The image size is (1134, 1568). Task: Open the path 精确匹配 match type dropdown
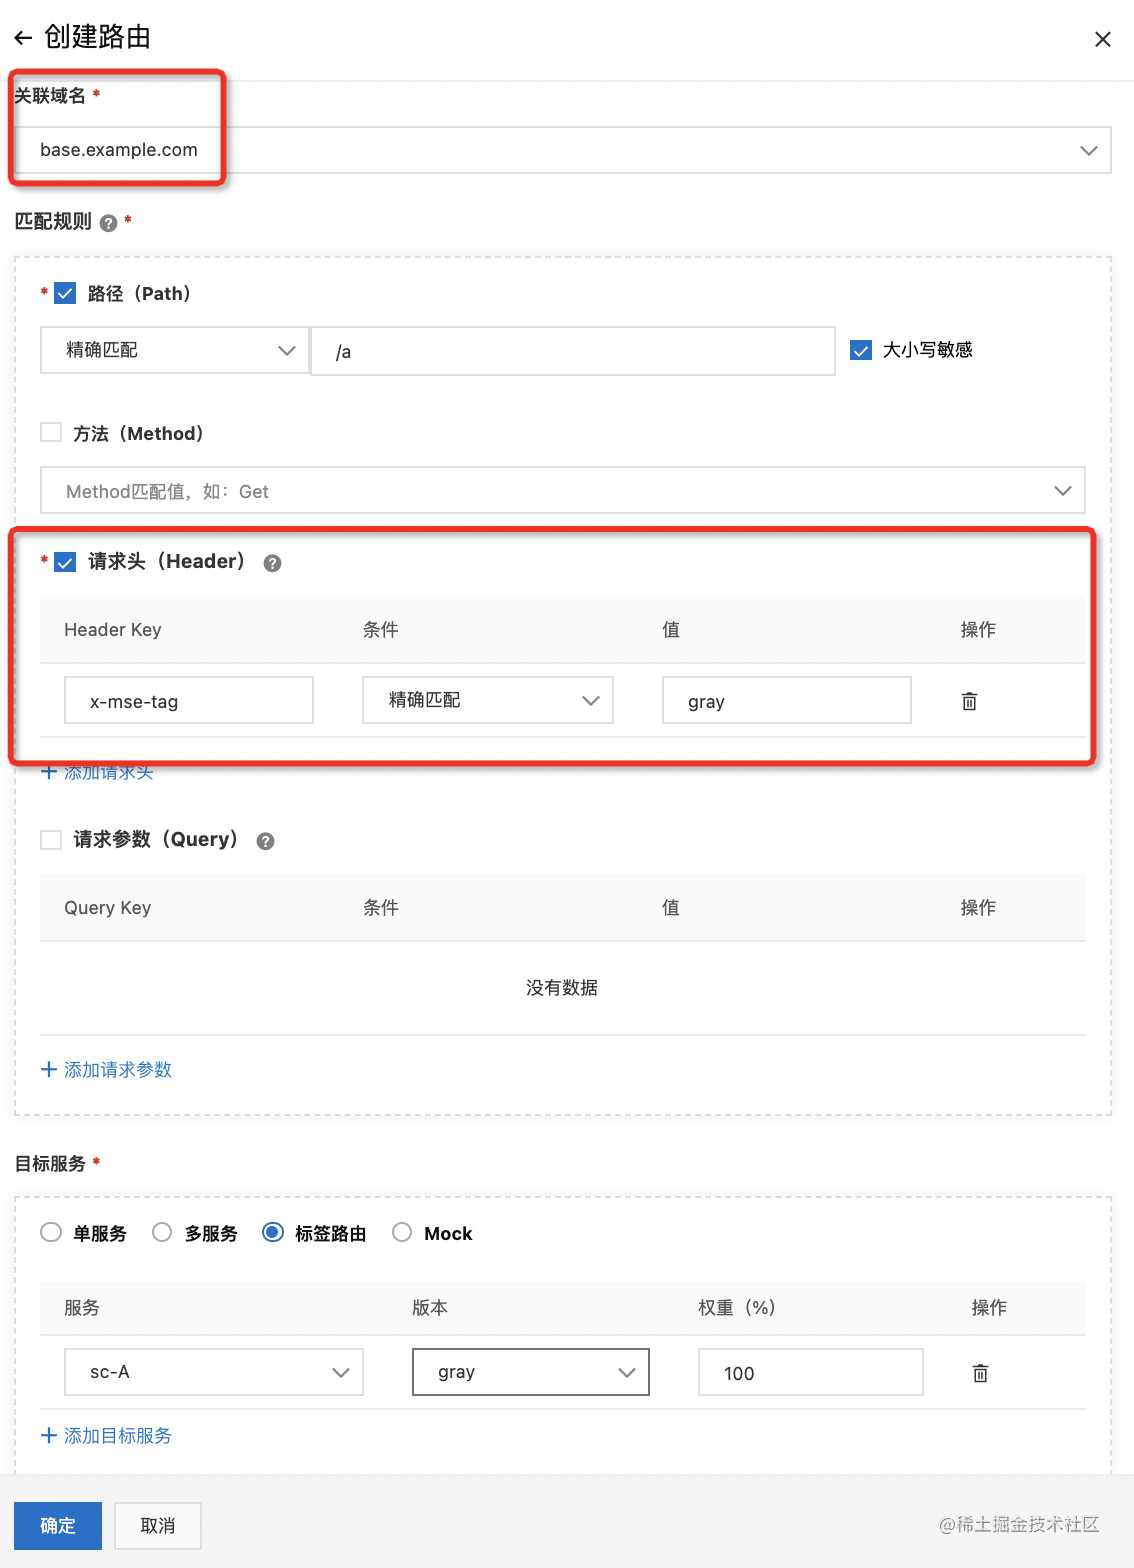174,350
